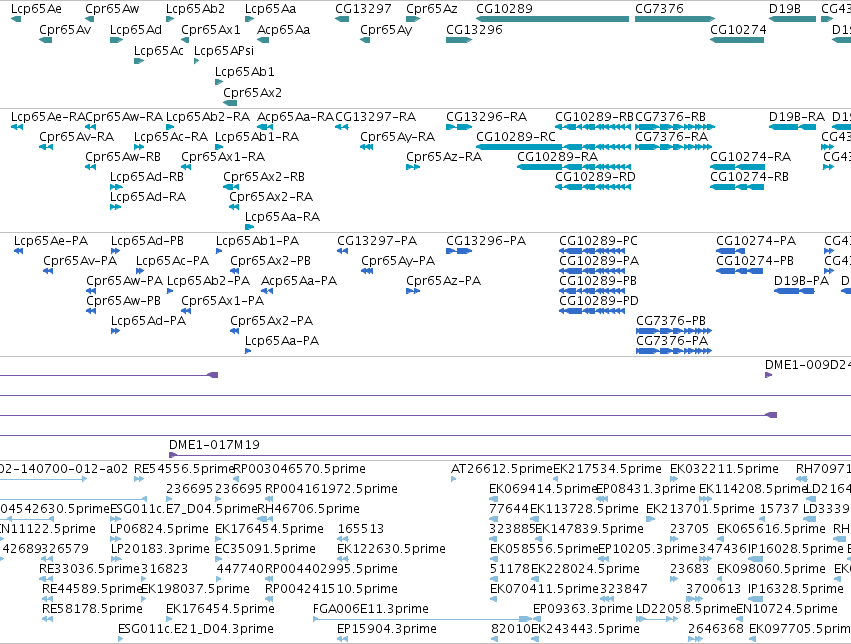The image size is (851, 644).
Task: Select the EK243443.5prime EST label
Action: tap(585, 629)
